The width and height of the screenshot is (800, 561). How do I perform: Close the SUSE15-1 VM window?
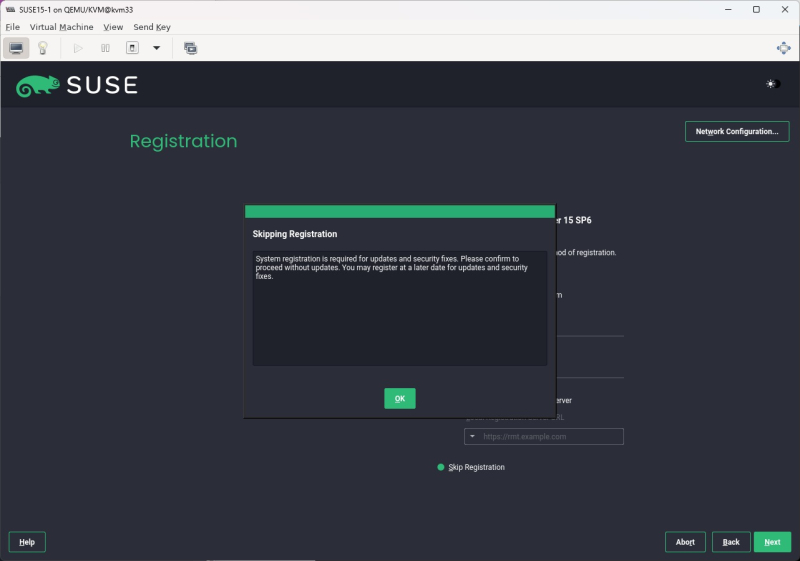[x=785, y=10]
